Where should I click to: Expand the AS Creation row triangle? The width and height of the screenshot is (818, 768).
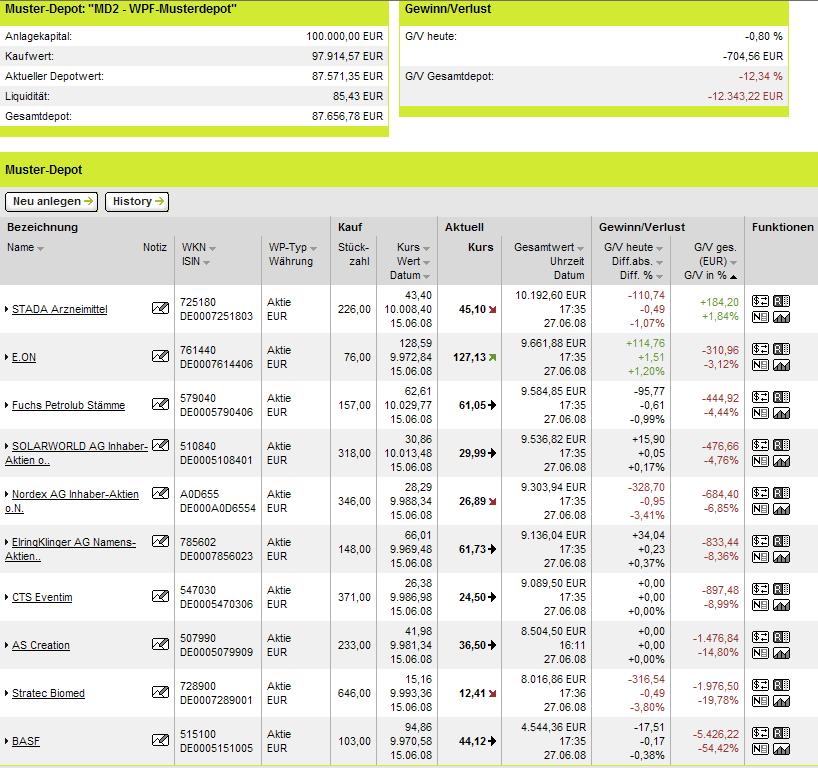(x=7, y=645)
